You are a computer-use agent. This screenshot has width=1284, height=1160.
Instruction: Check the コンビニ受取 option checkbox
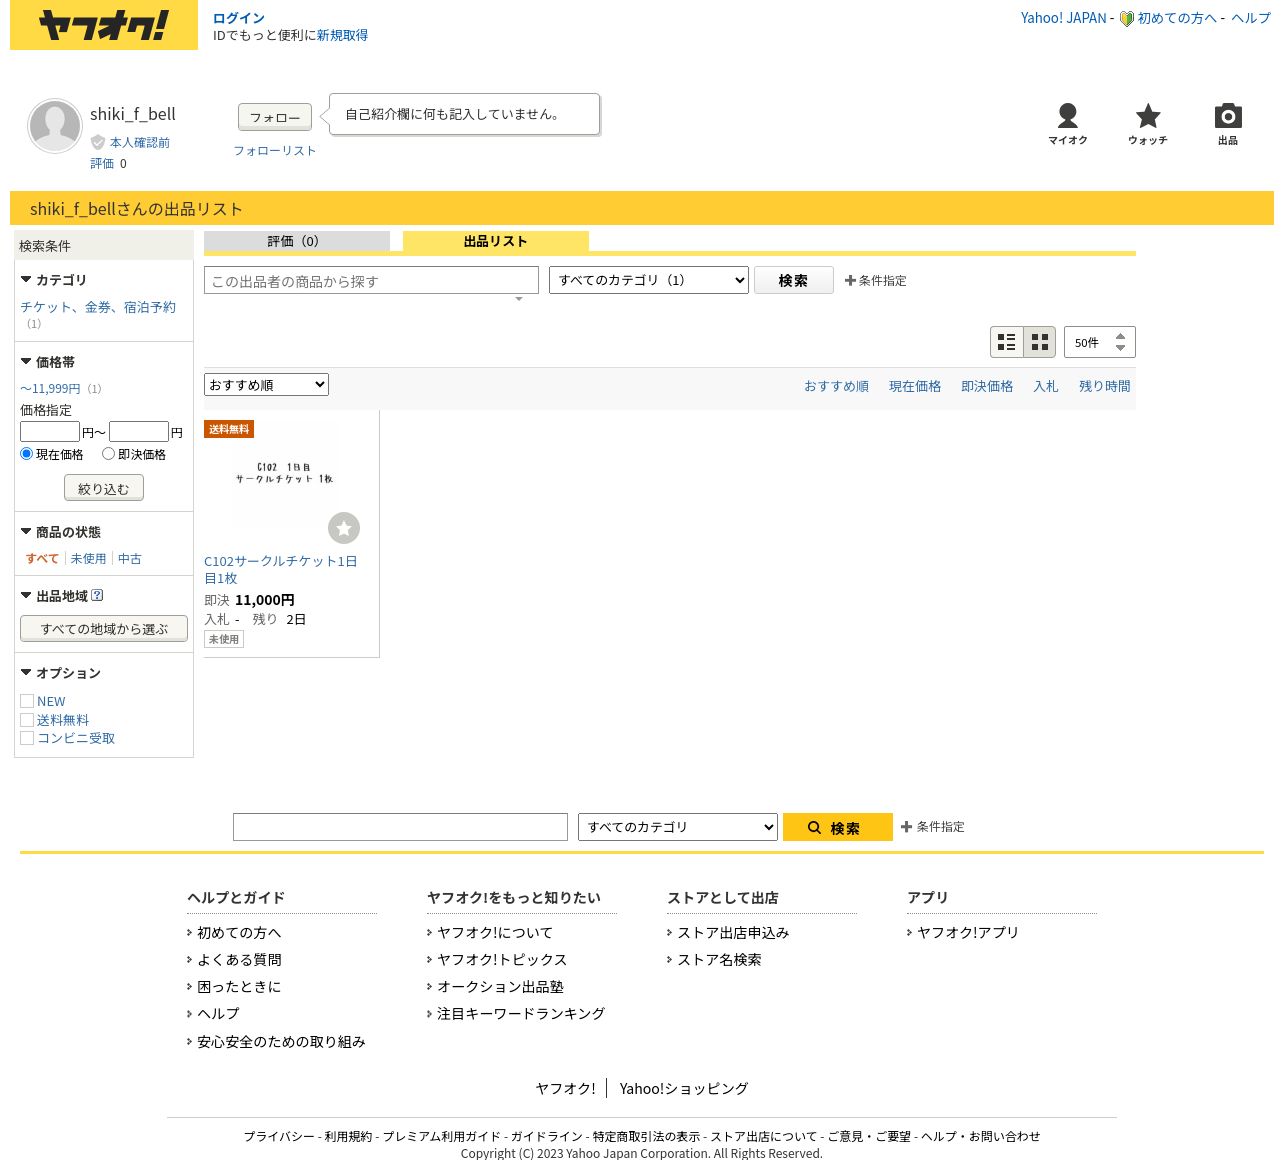point(27,738)
